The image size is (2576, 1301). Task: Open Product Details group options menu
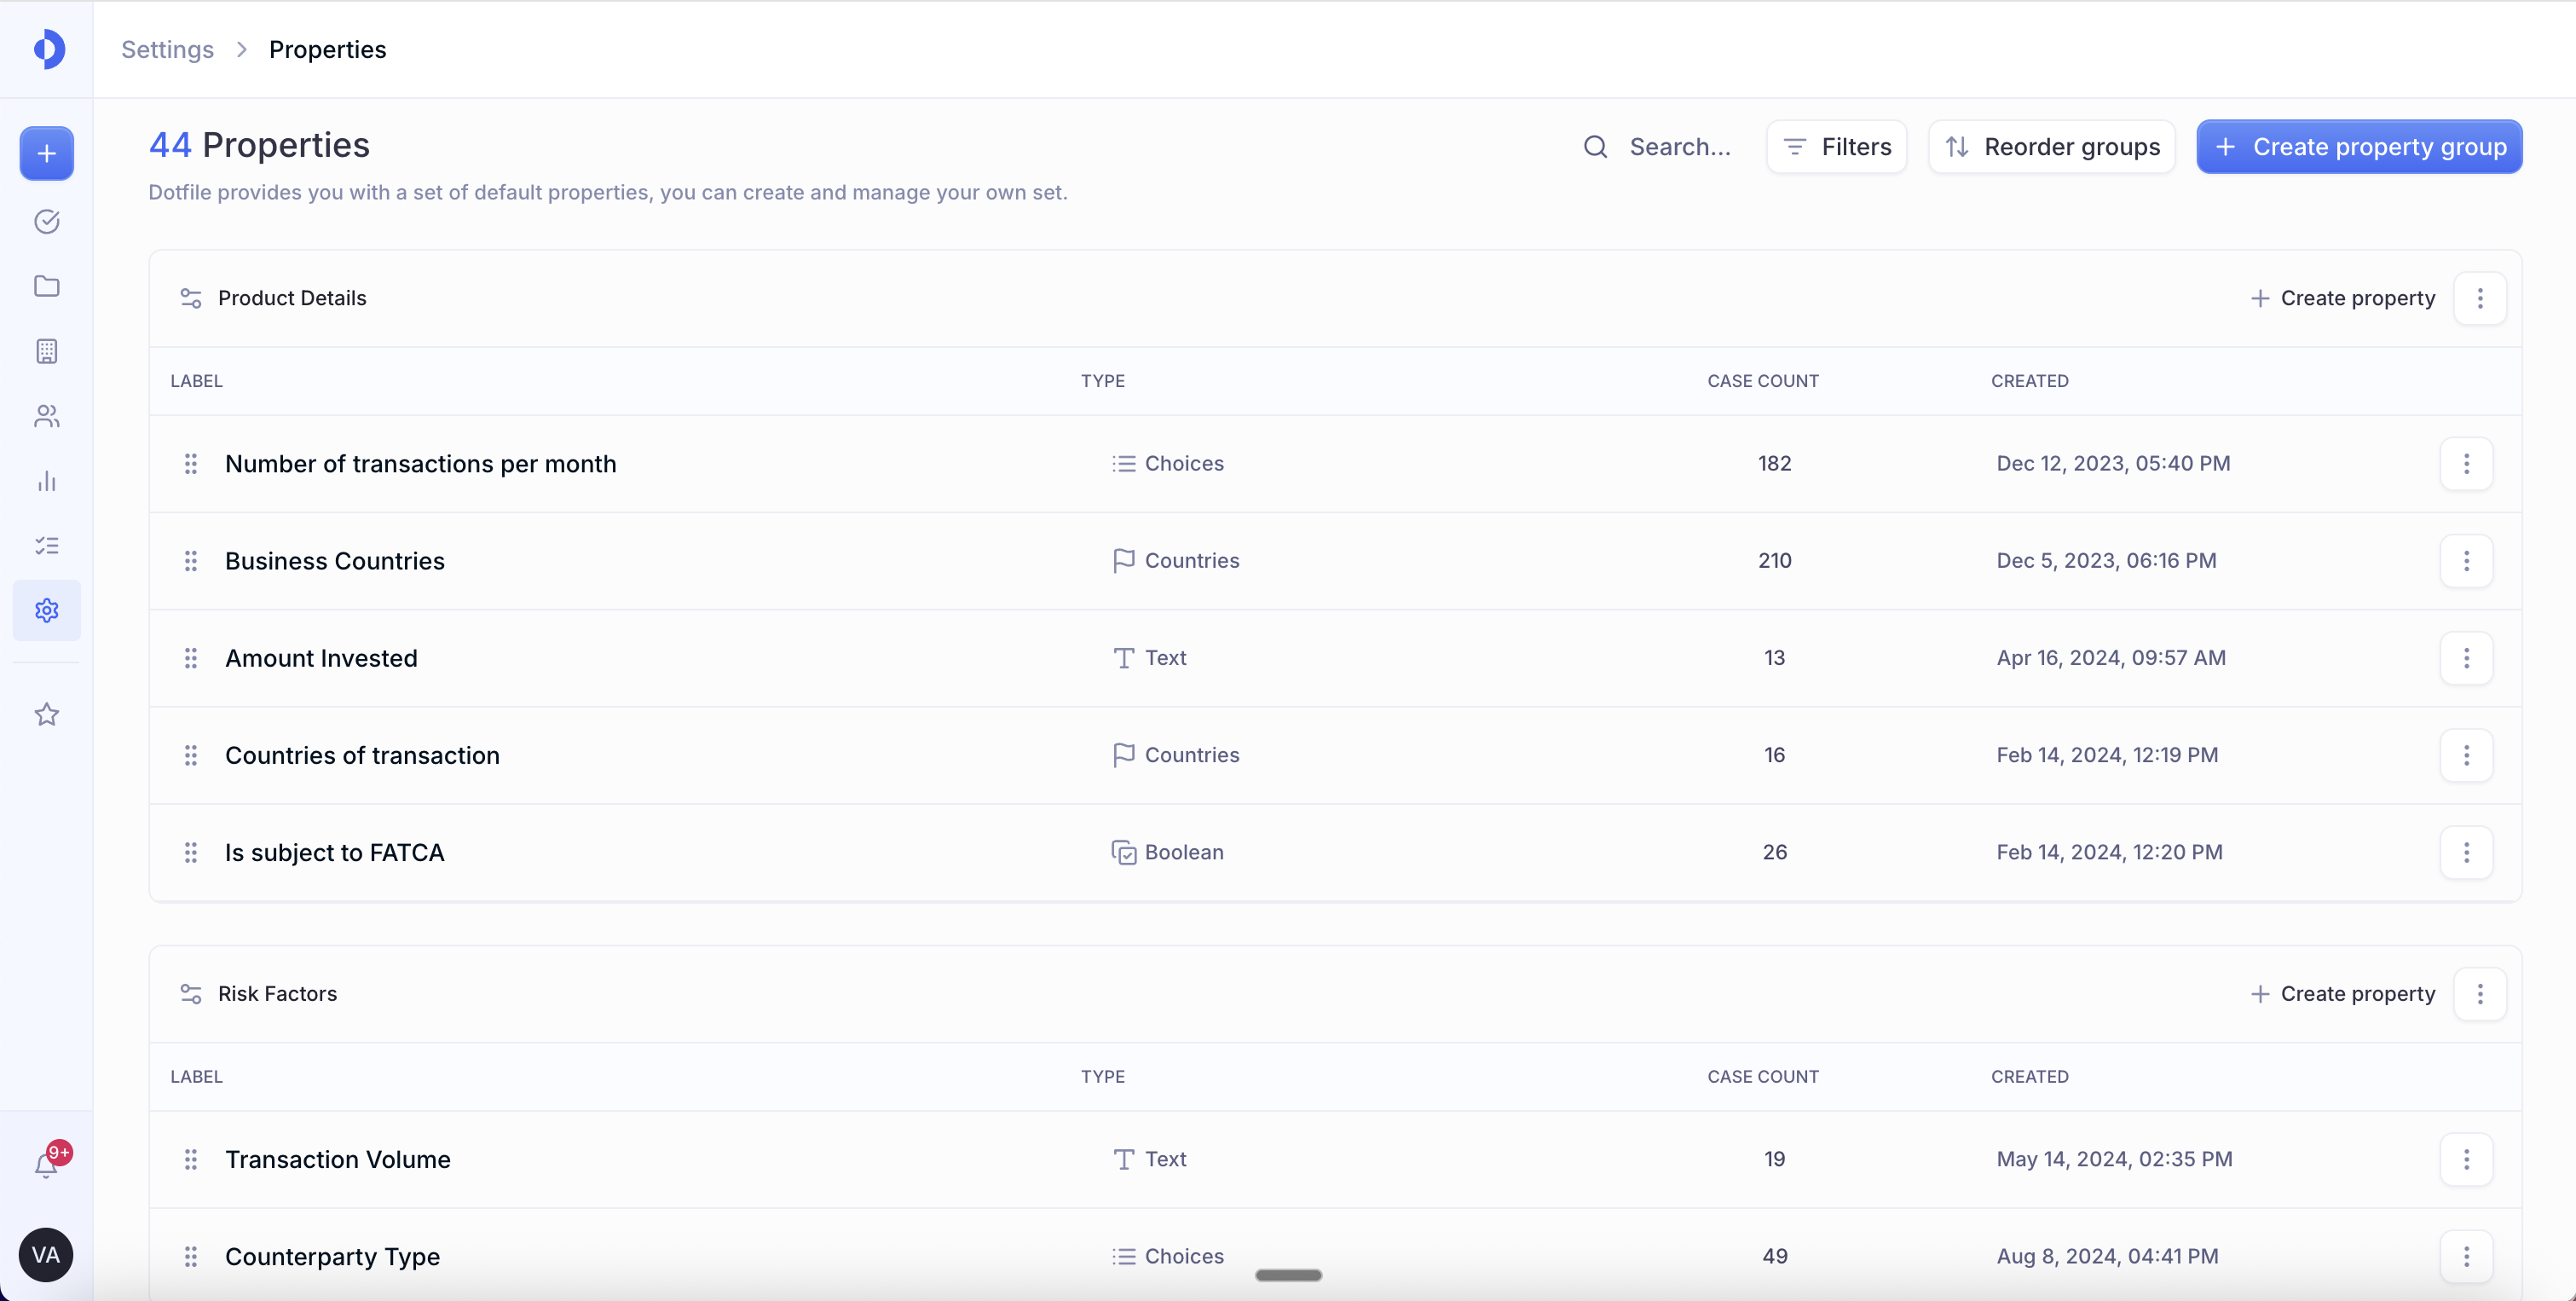point(2479,298)
